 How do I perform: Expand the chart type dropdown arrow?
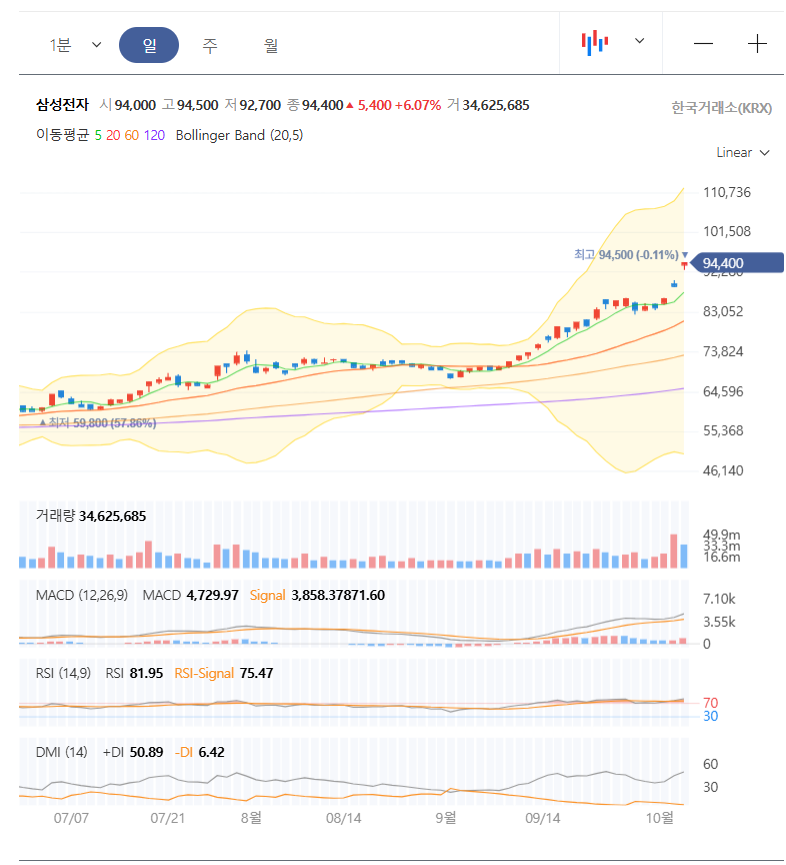[639, 41]
